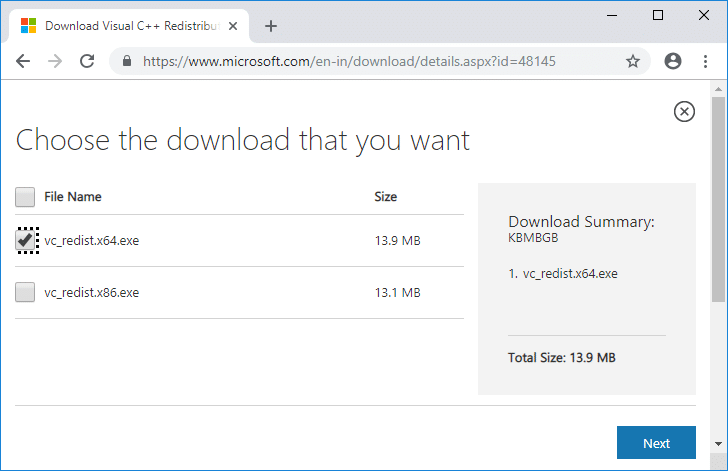728x471 pixels.
Task: Click the vertical page scrollbar thumb
Action: click(x=718, y=200)
